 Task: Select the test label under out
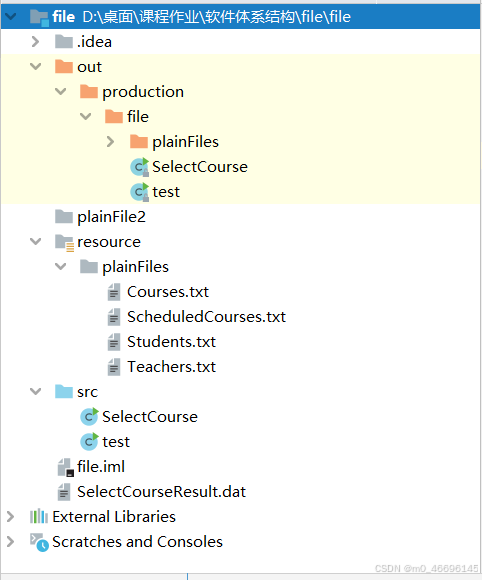point(166,192)
